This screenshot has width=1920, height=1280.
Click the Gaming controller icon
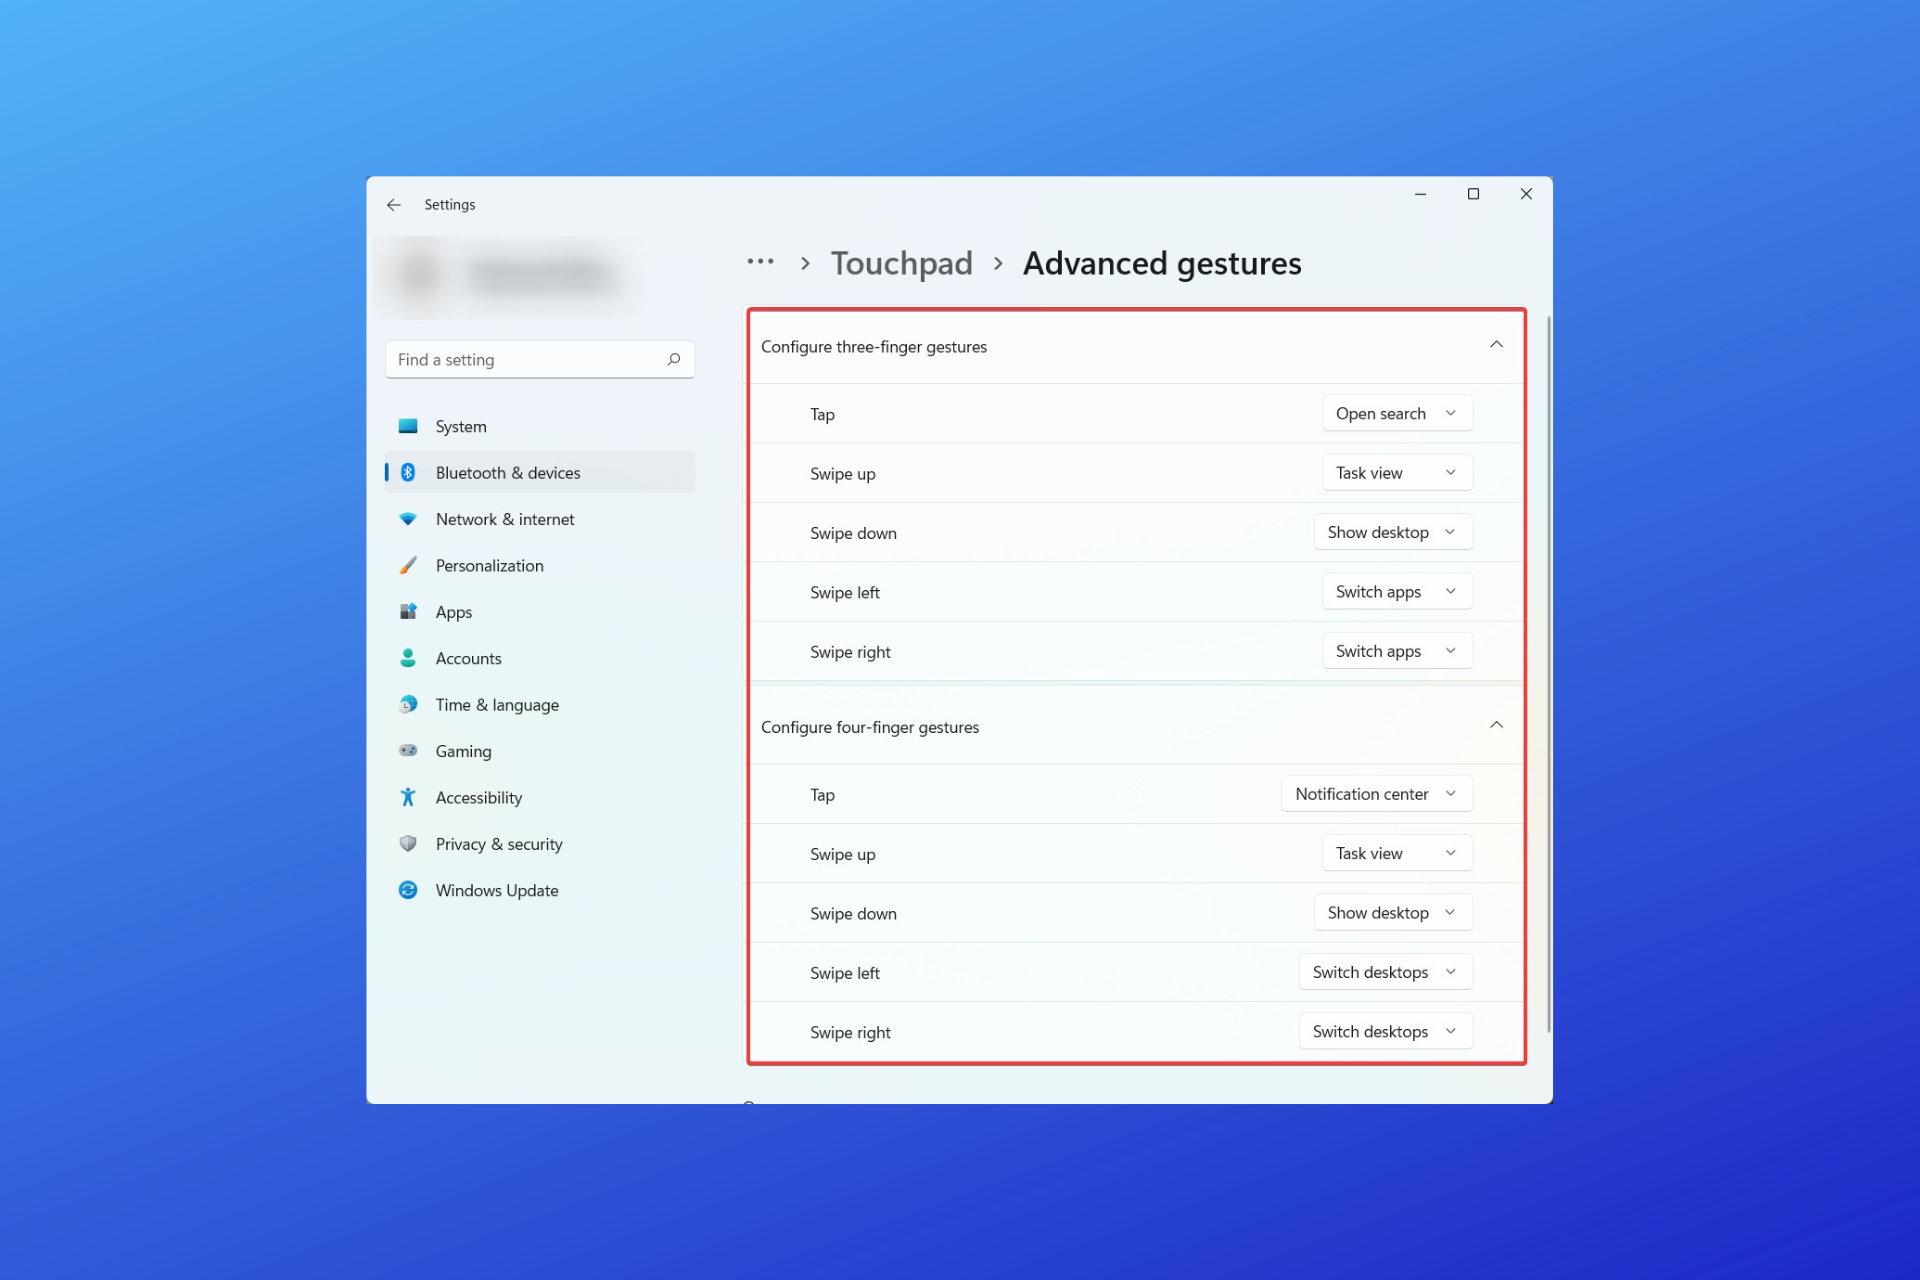tap(408, 751)
